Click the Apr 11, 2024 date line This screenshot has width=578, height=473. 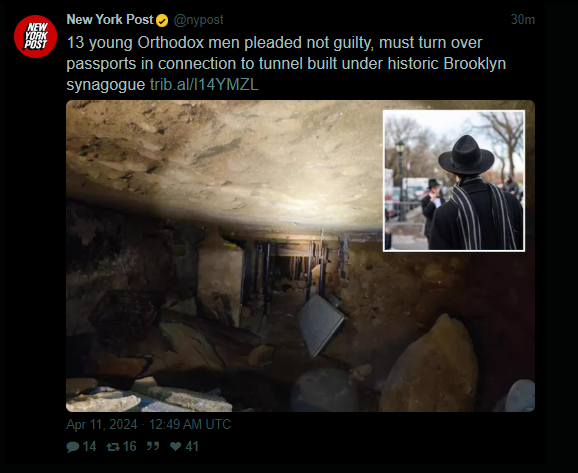149,424
